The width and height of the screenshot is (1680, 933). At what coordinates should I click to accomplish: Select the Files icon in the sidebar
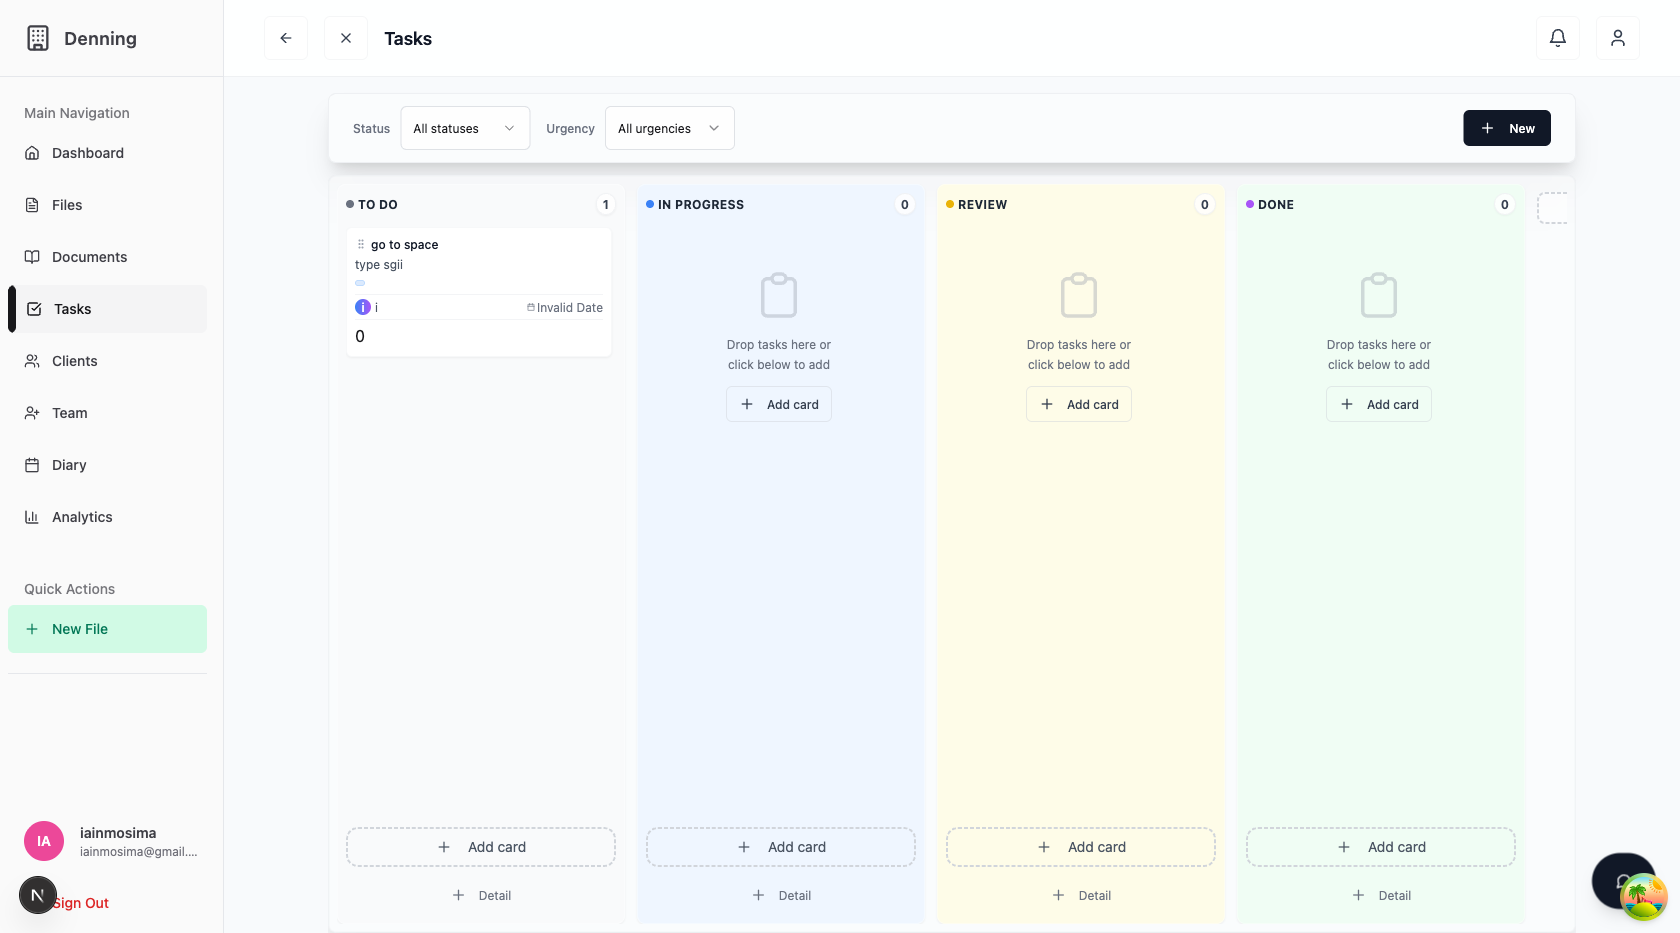(x=33, y=204)
